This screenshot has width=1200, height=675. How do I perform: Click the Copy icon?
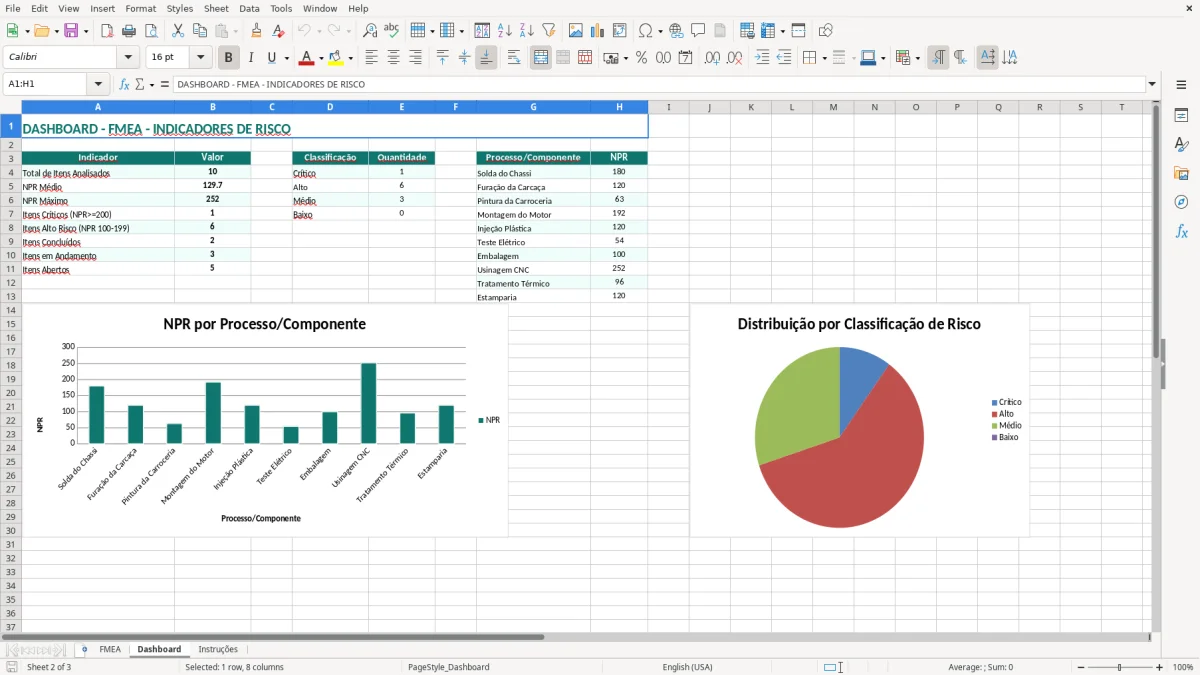[200, 31]
